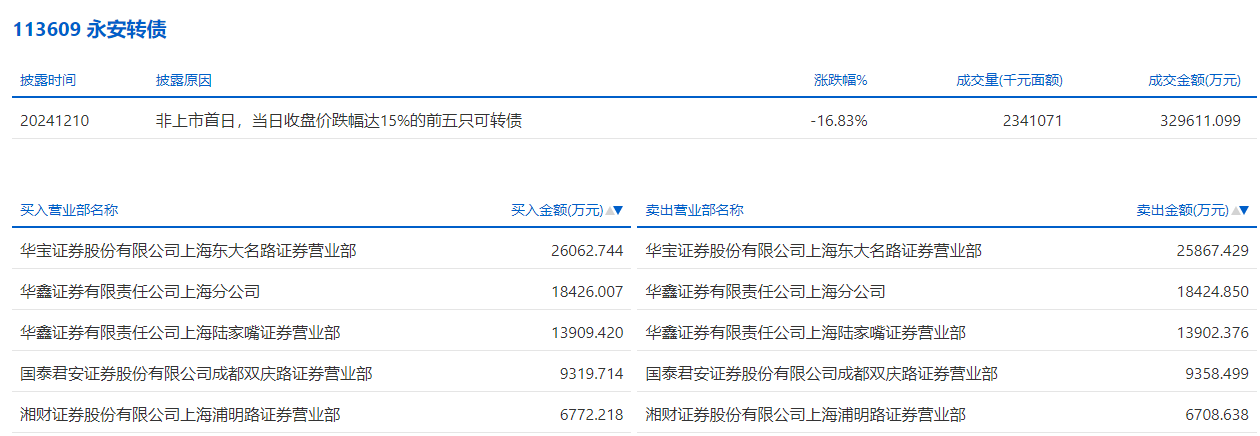Select the turnover value 329611.099
This screenshot has width=1260, height=436.
click(x=1203, y=121)
